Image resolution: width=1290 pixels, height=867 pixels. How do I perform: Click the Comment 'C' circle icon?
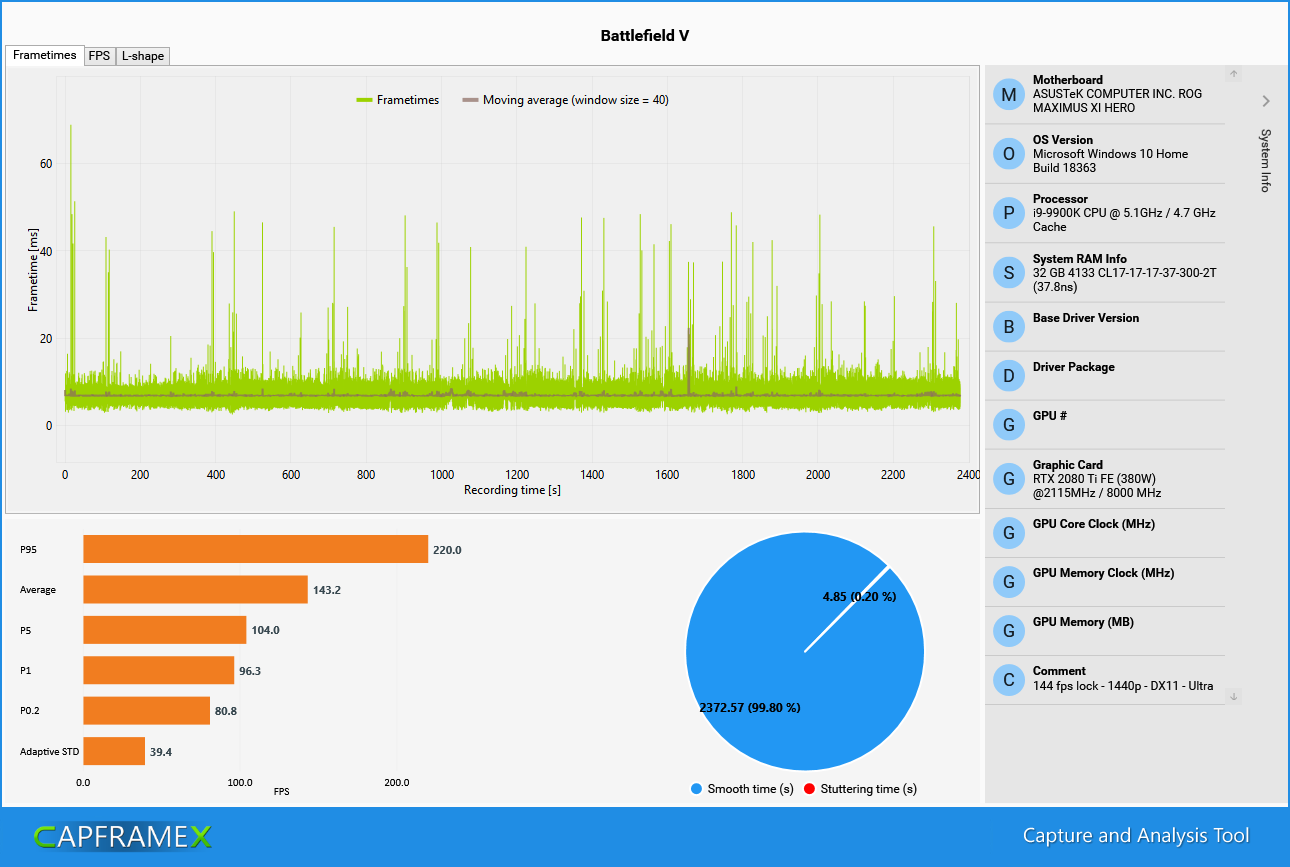point(1009,681)
